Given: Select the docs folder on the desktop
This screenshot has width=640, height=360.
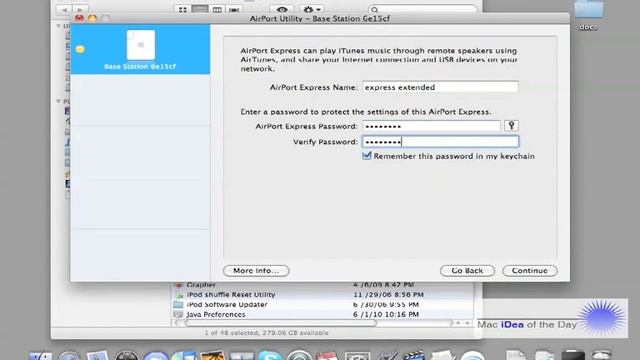Looking at the screenshot, I should point(588,15).
